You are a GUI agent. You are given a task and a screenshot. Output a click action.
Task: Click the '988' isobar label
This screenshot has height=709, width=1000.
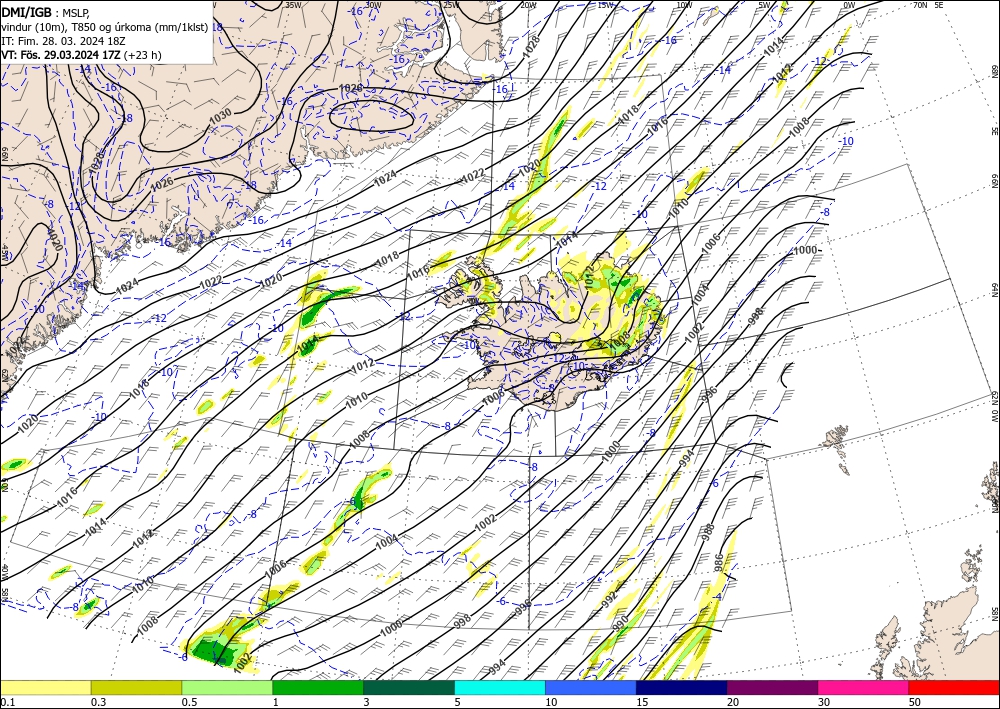(x=709, y=532)
